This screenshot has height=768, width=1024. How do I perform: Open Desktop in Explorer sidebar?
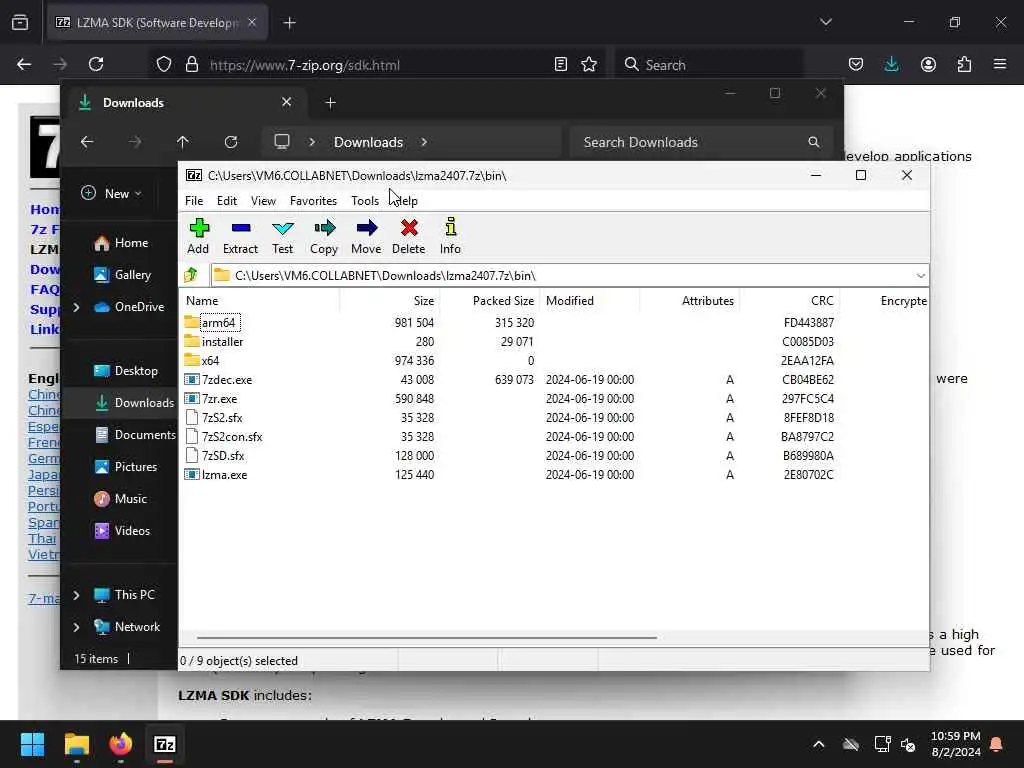point(126,371)
